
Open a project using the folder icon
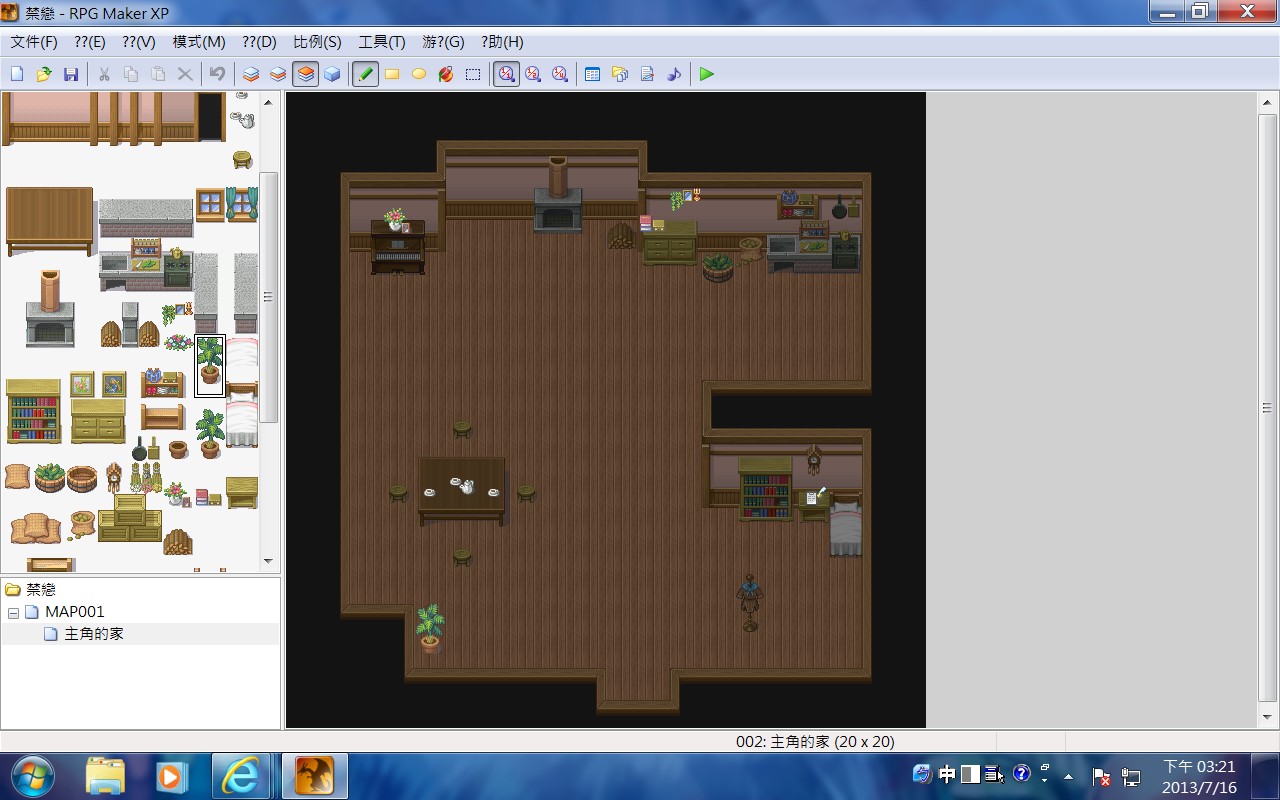click(x=44, y=74)
